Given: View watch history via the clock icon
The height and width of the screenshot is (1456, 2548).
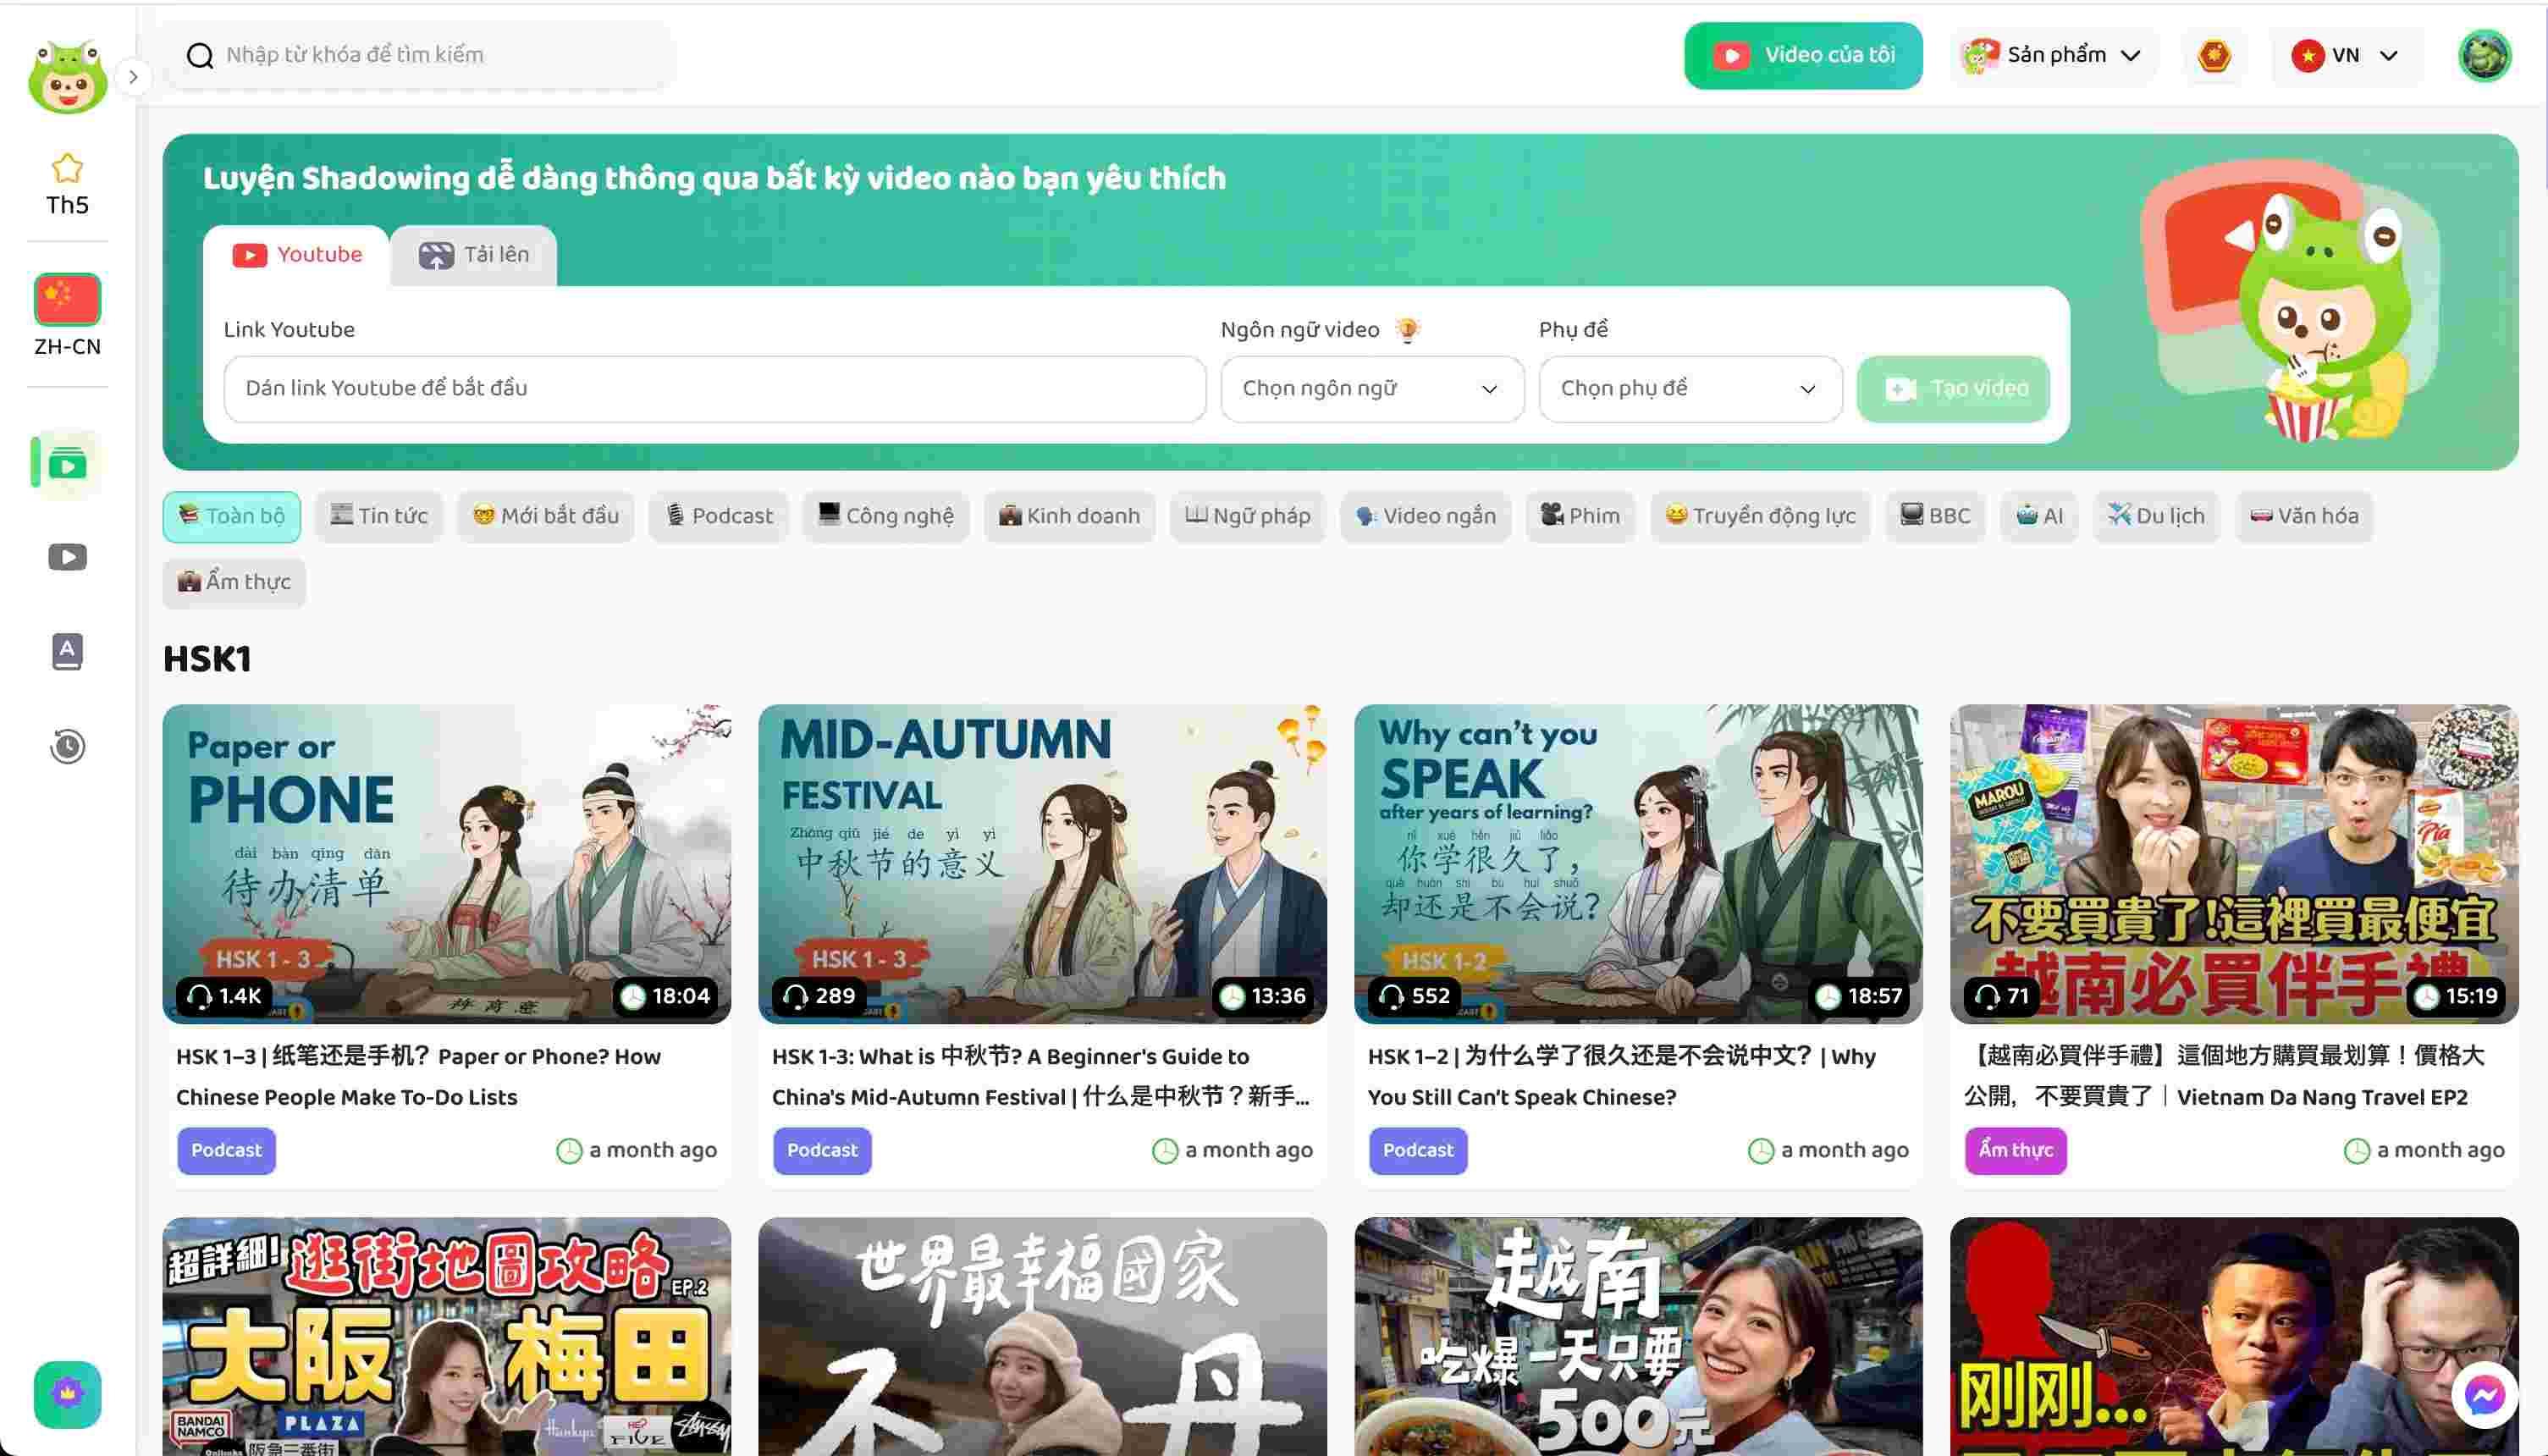Looking at the screenshot, I should (66, 746).
